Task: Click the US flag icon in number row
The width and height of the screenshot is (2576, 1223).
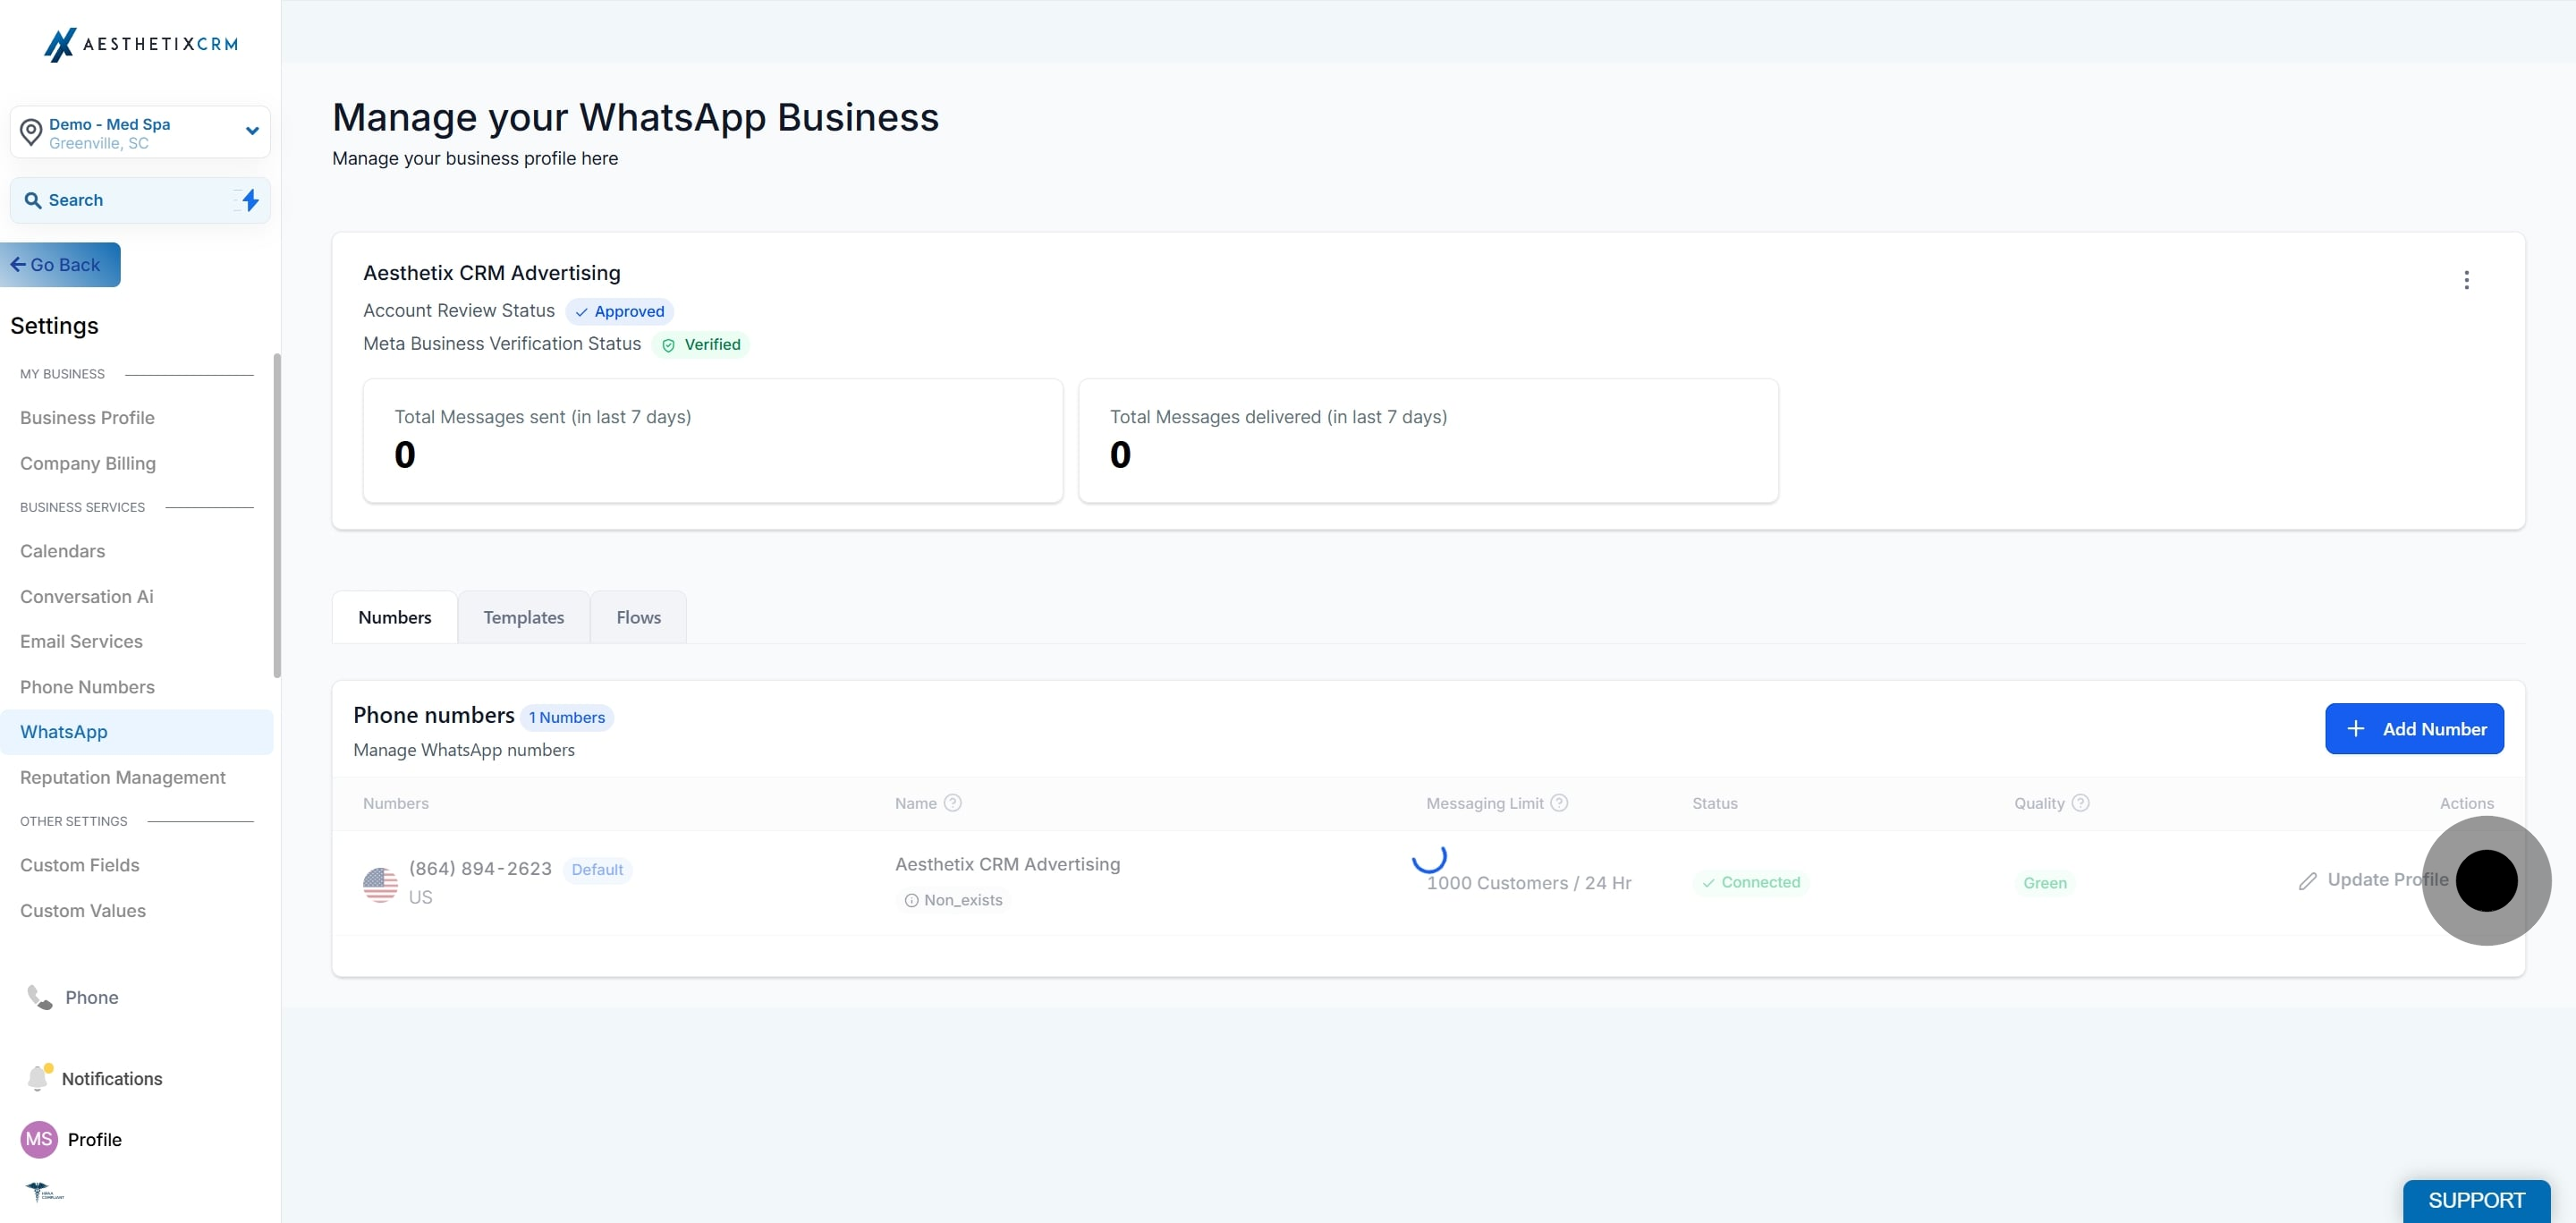Action: tap(380, 884)
